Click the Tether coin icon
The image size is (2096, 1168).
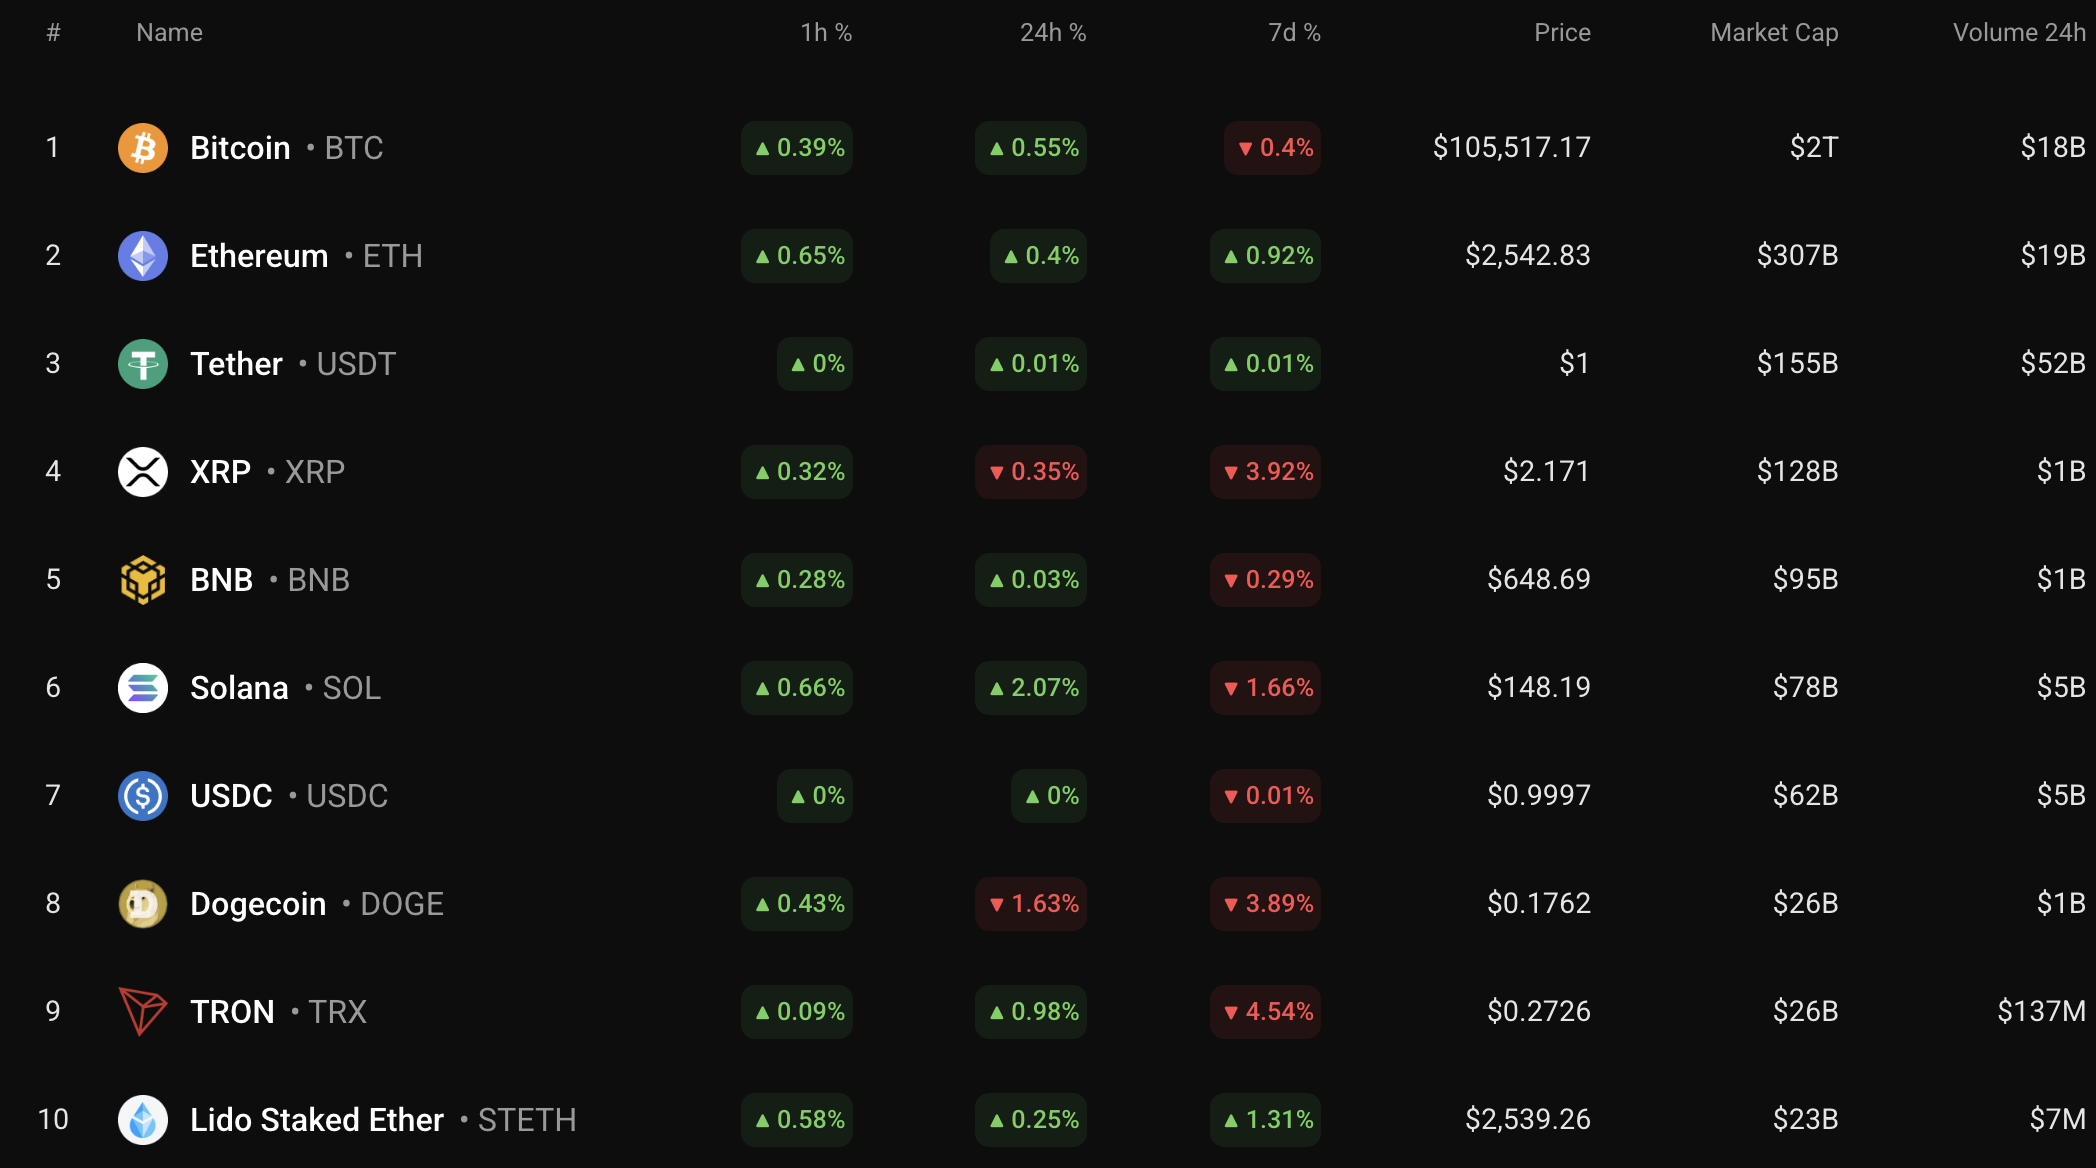pyautogui.click(x=143, y=364)
